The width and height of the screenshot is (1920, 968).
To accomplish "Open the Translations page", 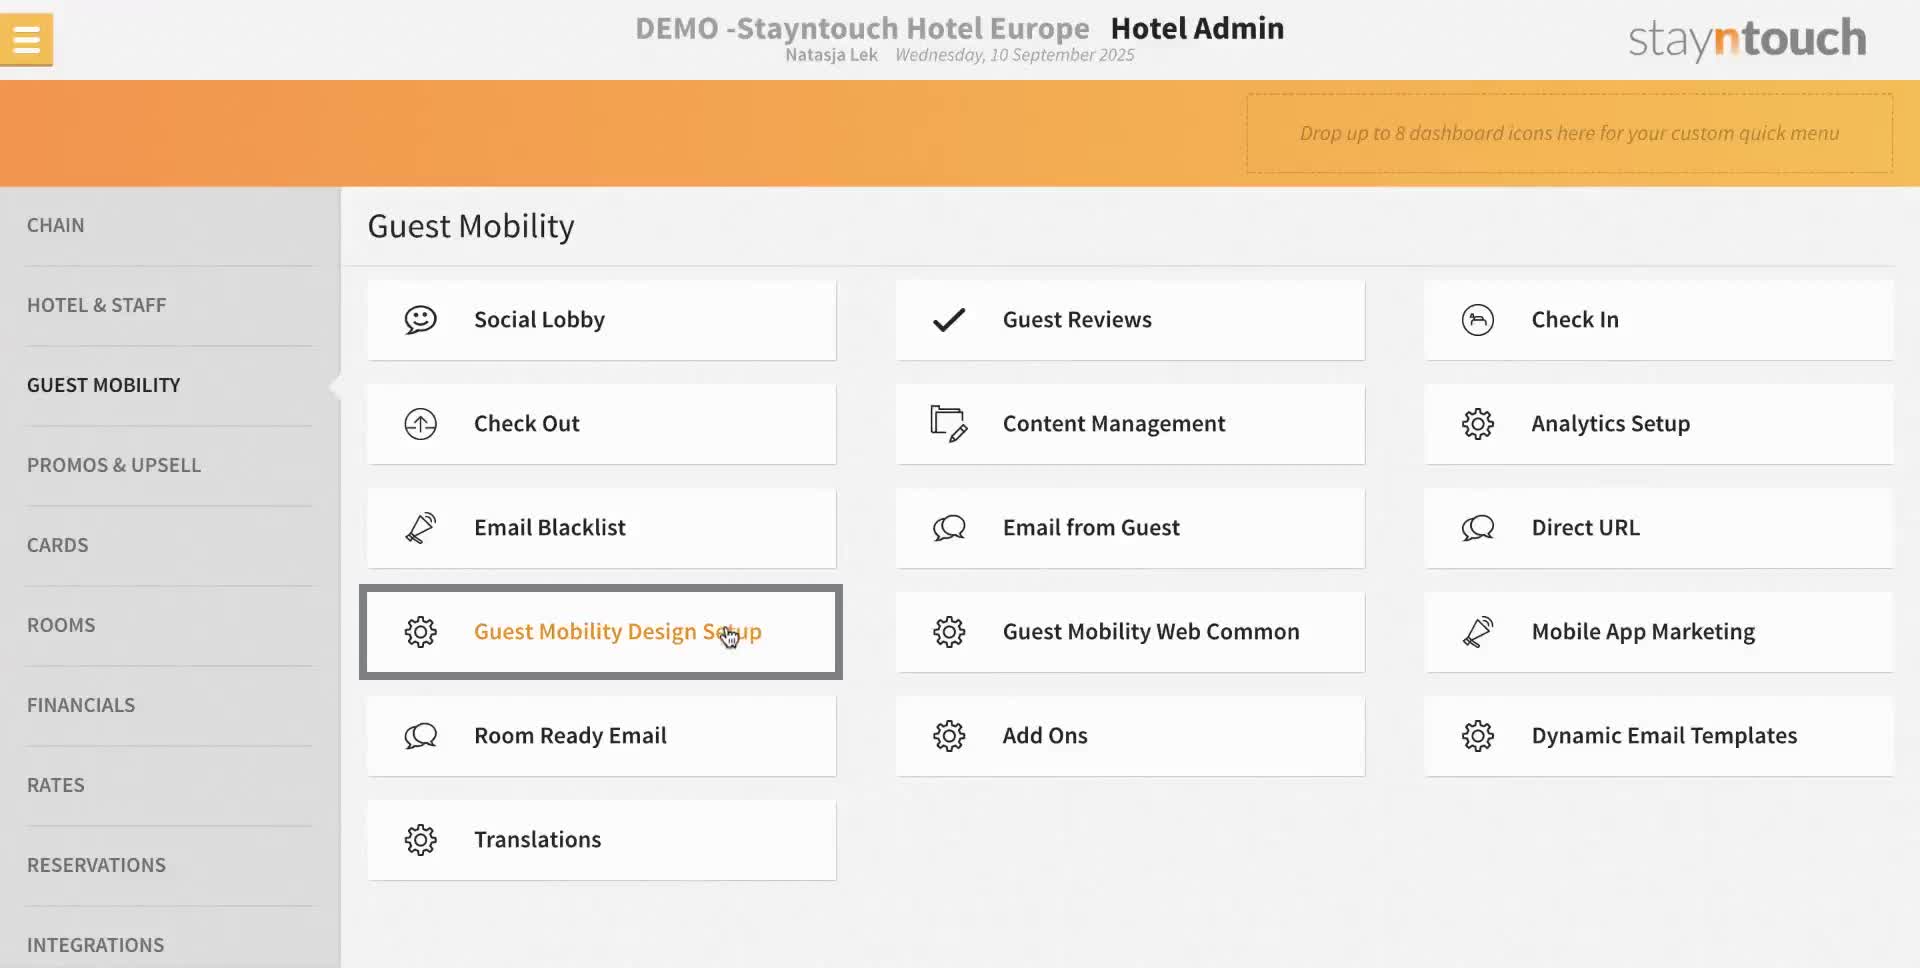I will (601, 840).
